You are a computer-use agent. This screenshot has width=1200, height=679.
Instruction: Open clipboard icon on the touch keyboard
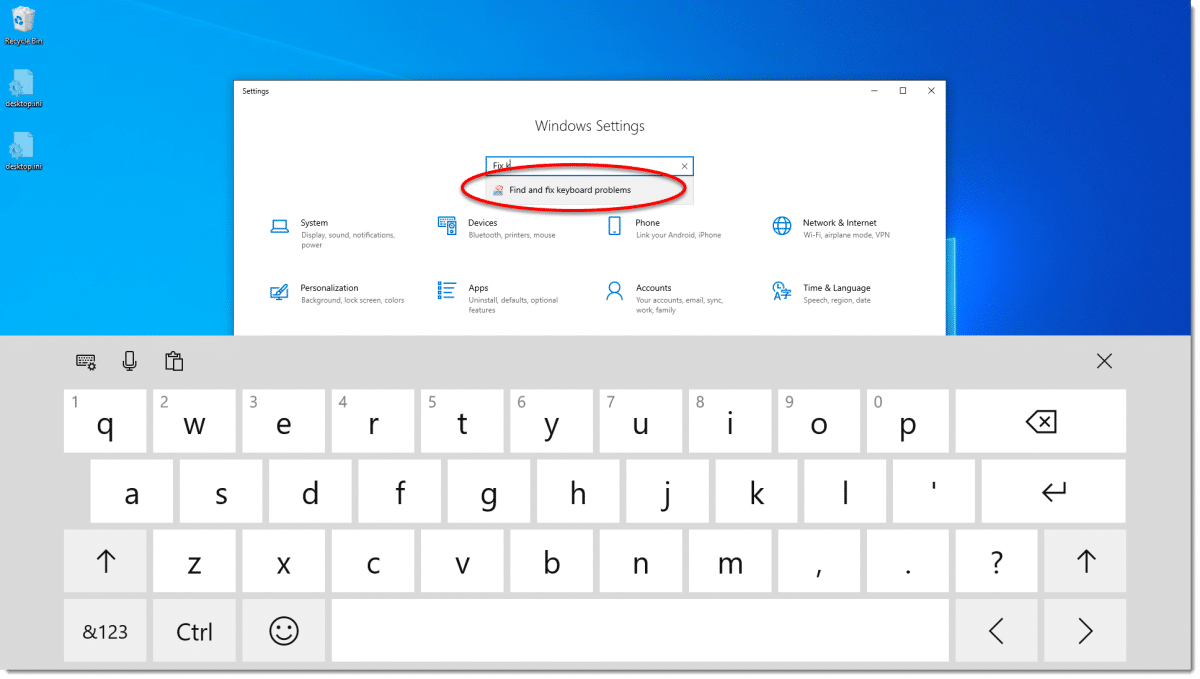point(174,361)
